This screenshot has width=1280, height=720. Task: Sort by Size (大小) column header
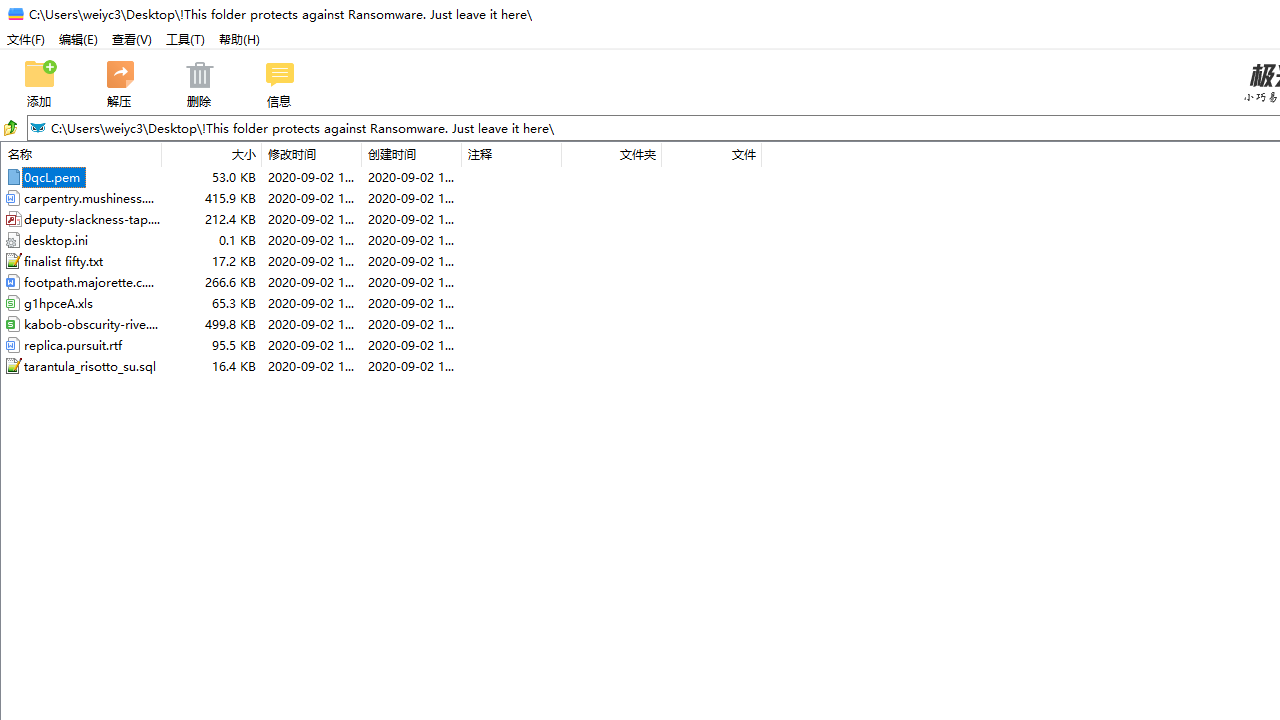pyautogui.click(x=212, y=155)
